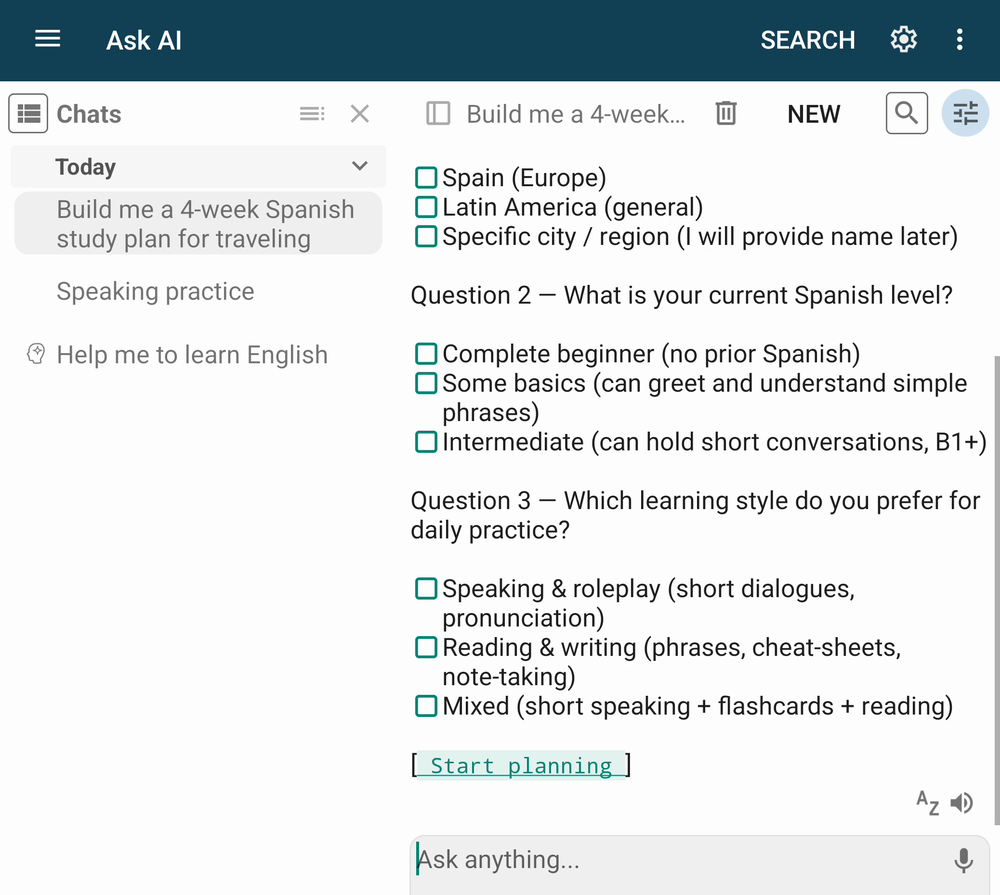
Task: Check Mixed learning style option
Action: (x=426, y=706)
